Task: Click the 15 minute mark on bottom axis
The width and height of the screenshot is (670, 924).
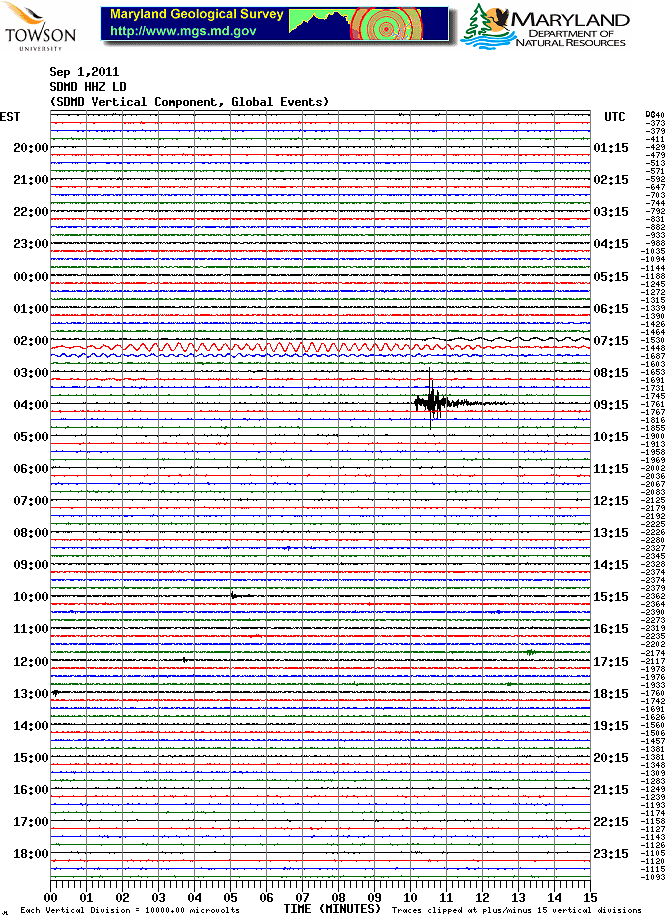Action: click(590, 898)
